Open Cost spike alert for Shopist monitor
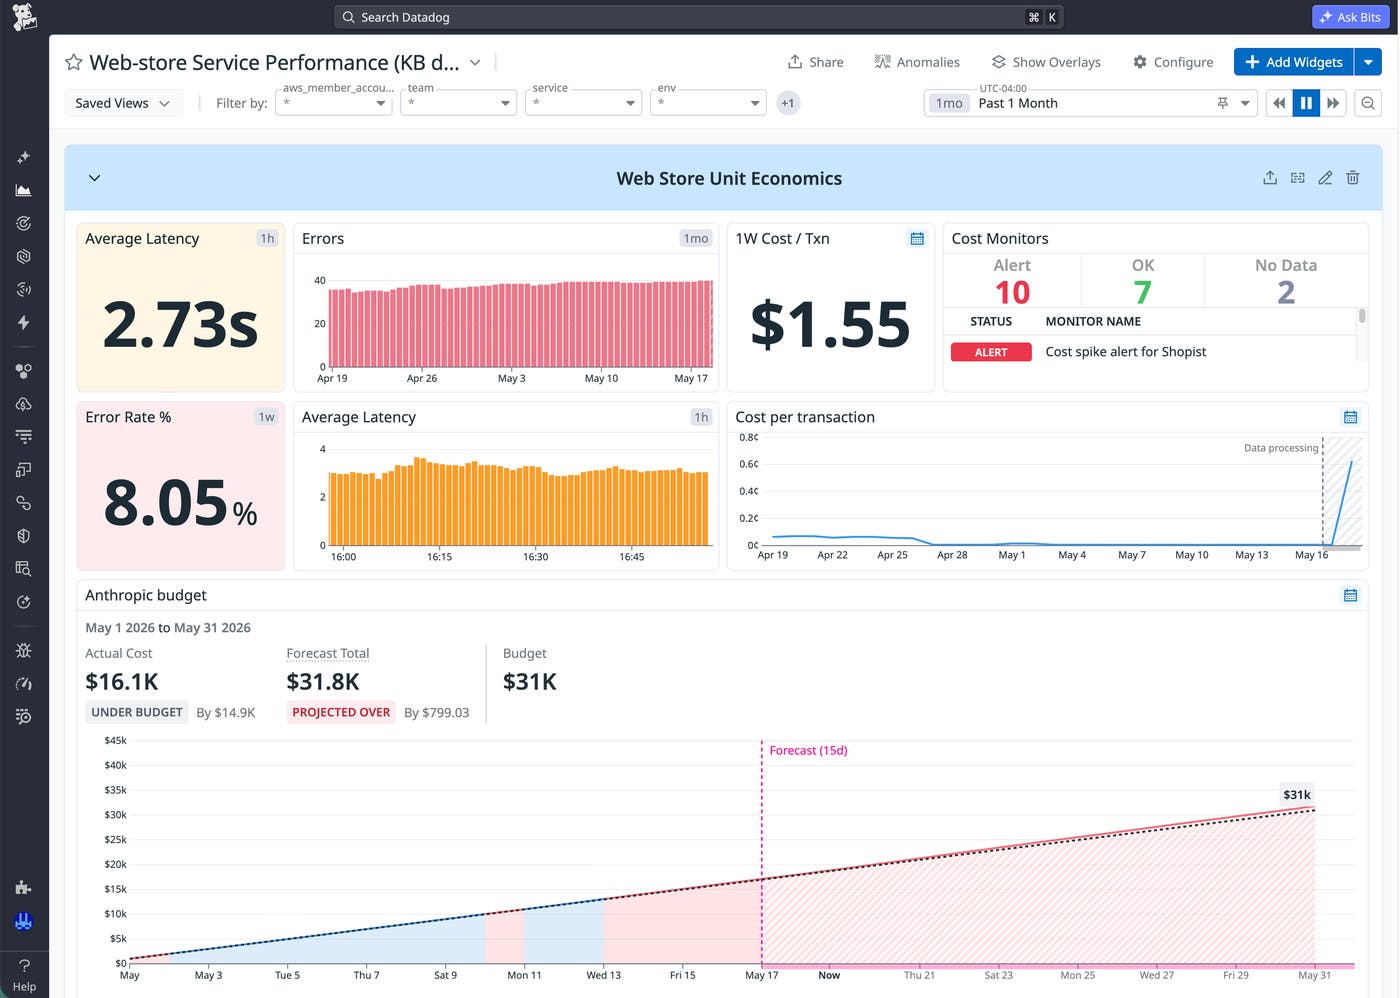 click(x=1126, y=352)
